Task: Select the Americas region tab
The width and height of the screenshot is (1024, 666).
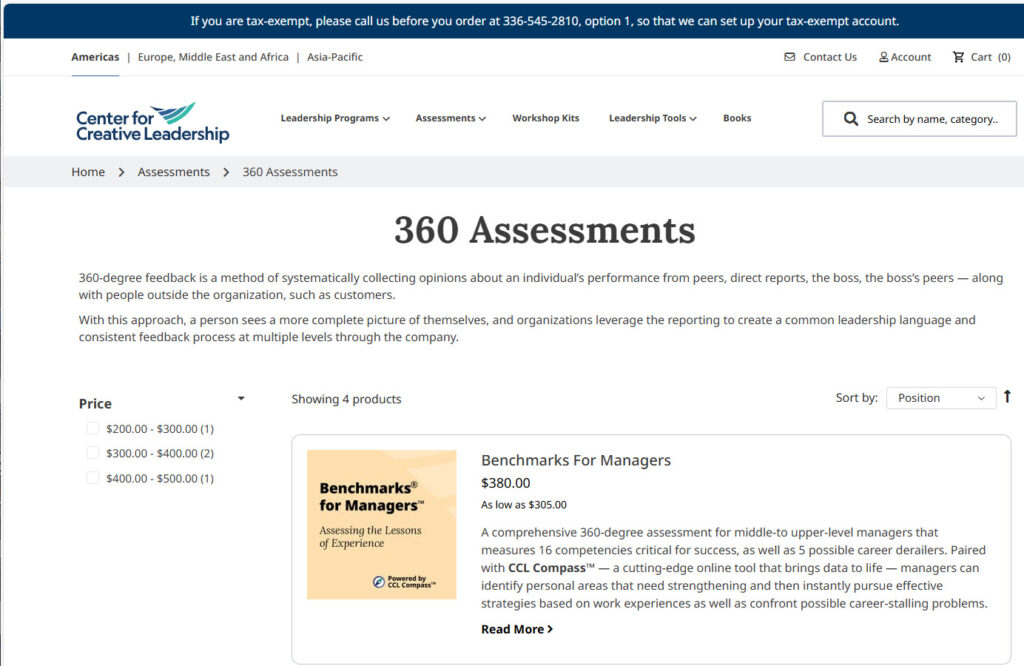Action: click(x=95, y=57)
